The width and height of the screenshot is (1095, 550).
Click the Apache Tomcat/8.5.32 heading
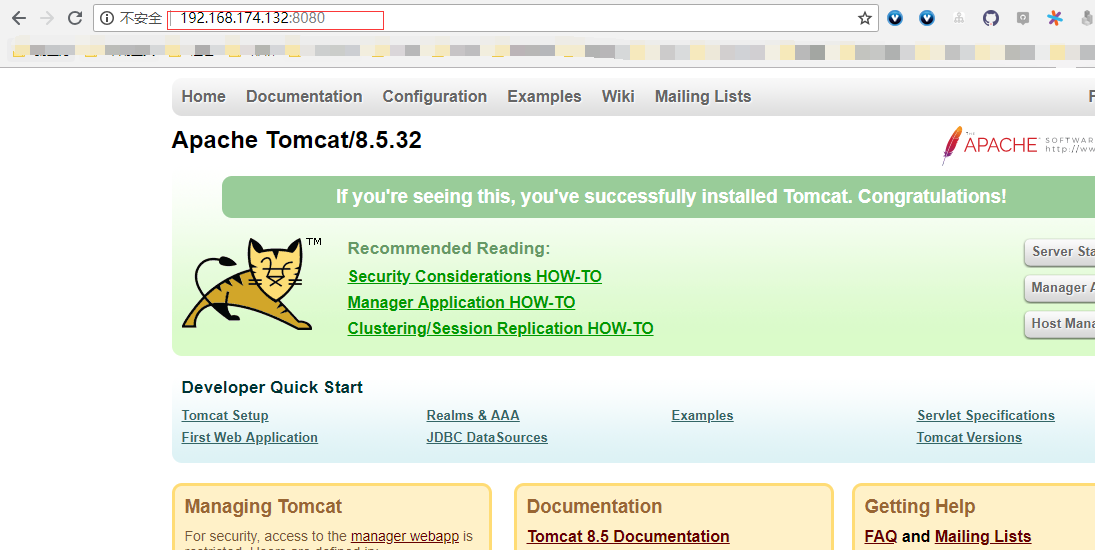click(297, 140)
